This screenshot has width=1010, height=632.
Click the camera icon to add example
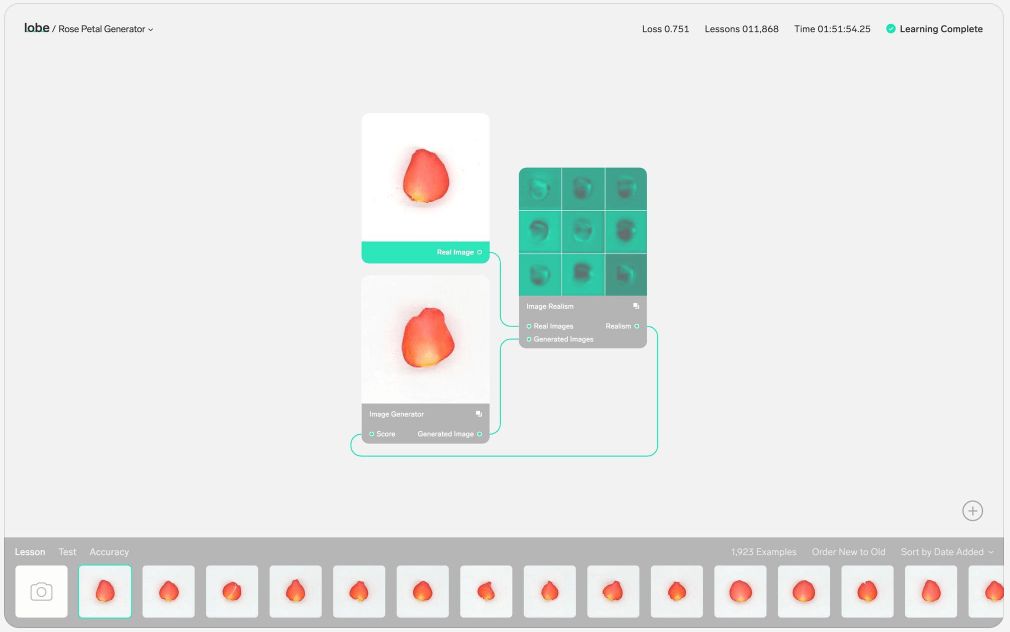(x=41, y=591)
